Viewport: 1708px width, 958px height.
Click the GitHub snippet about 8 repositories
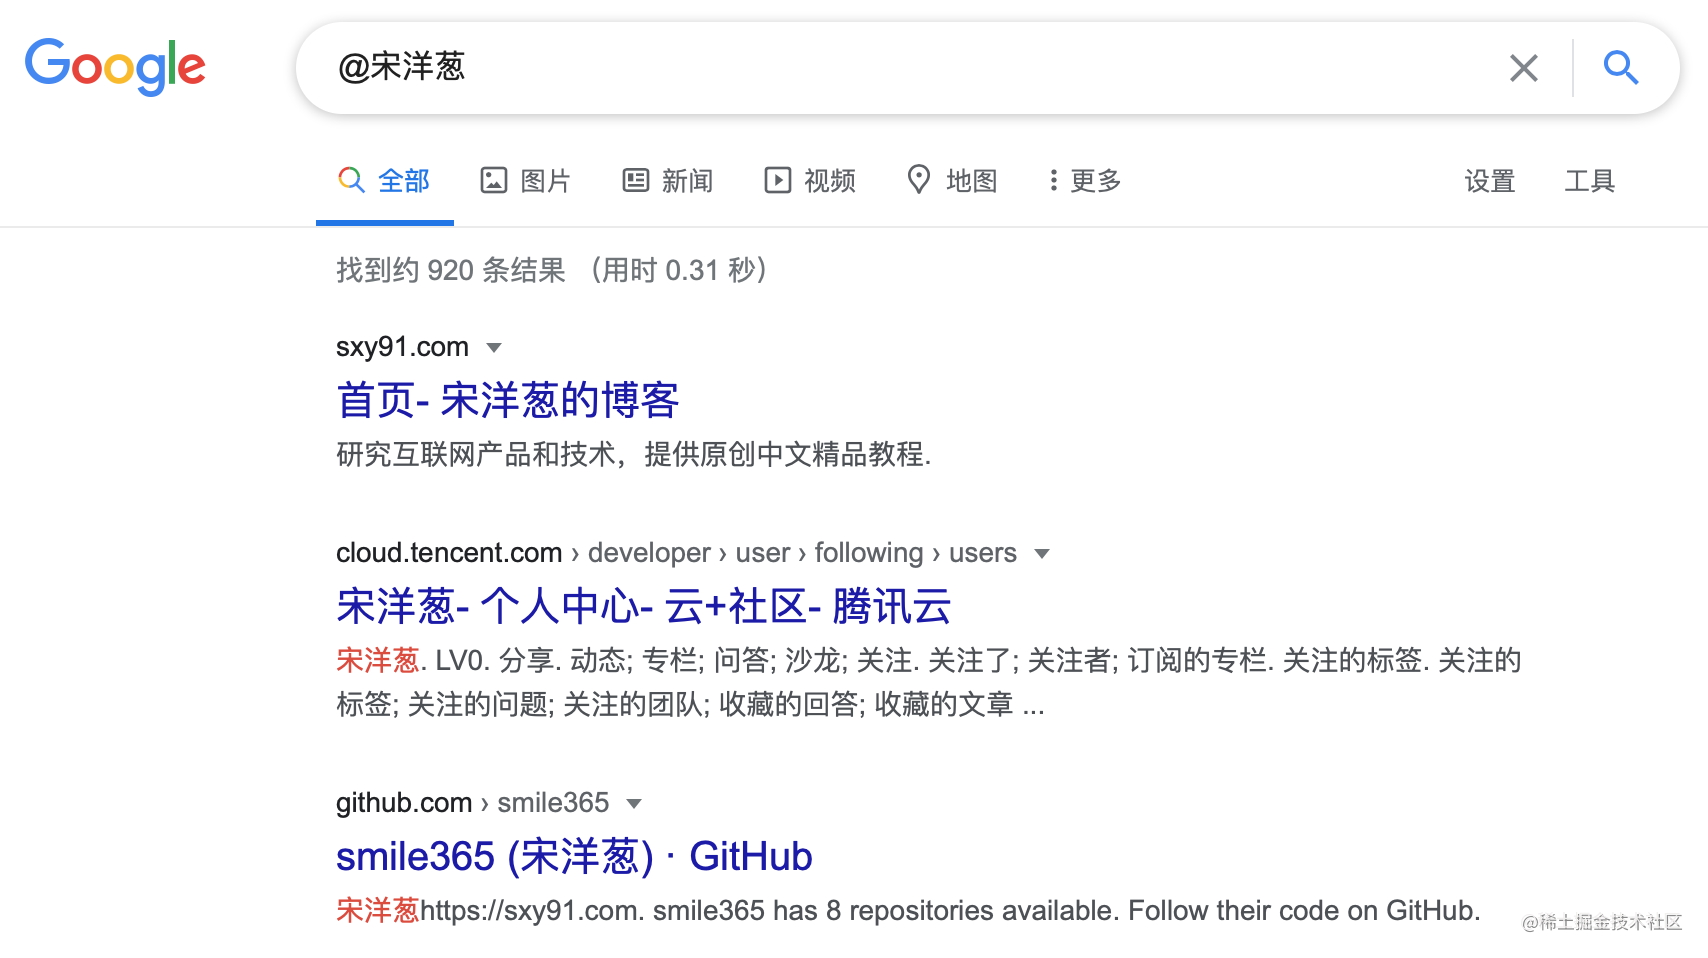click(908, 911)
